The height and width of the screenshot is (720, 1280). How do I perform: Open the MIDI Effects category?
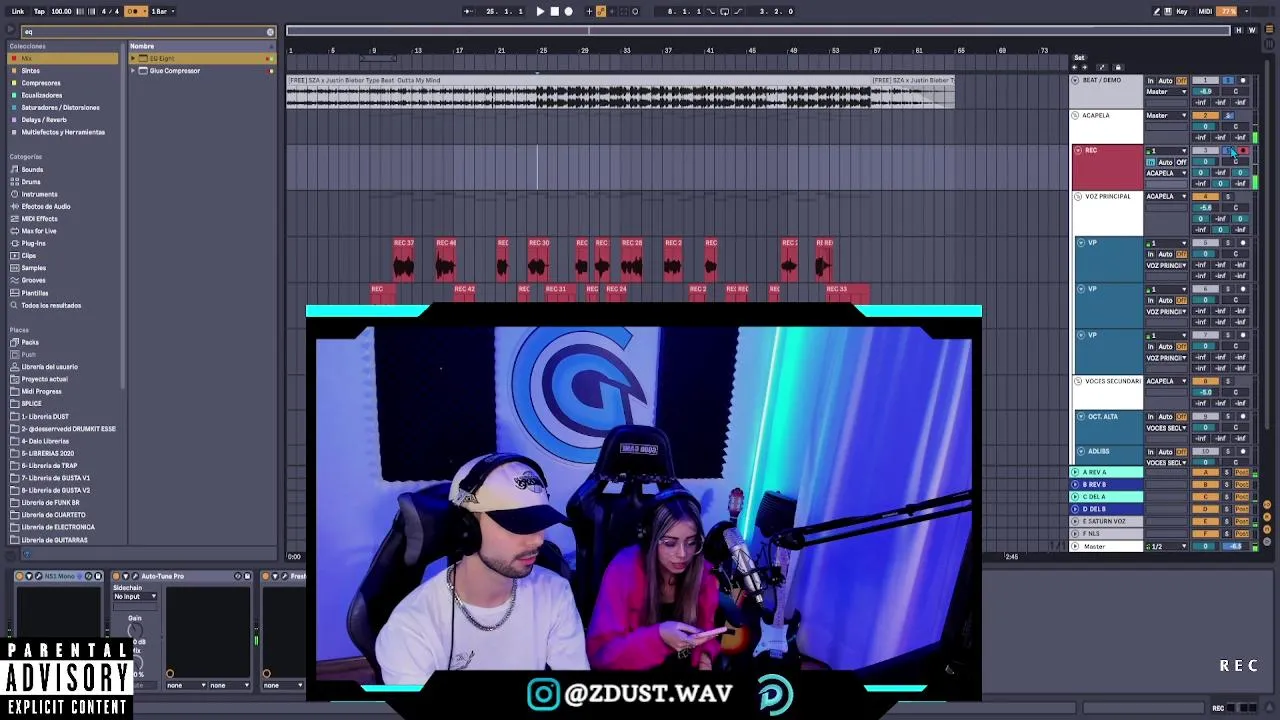coord(40,218)
